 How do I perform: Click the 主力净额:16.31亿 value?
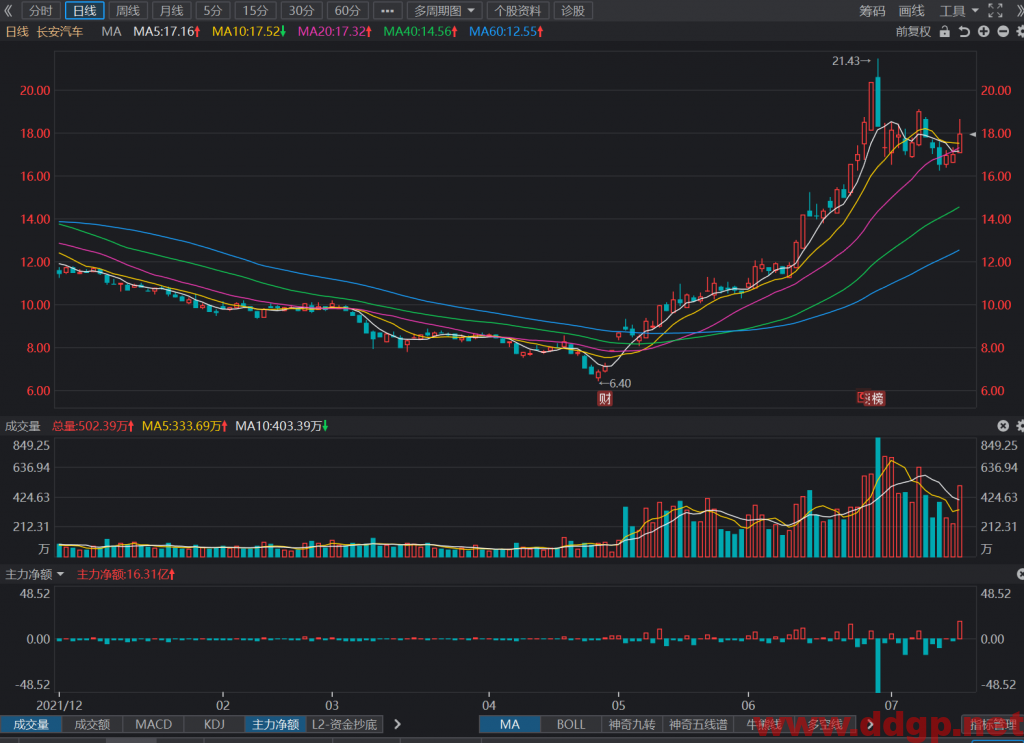(x=126, y=575)
